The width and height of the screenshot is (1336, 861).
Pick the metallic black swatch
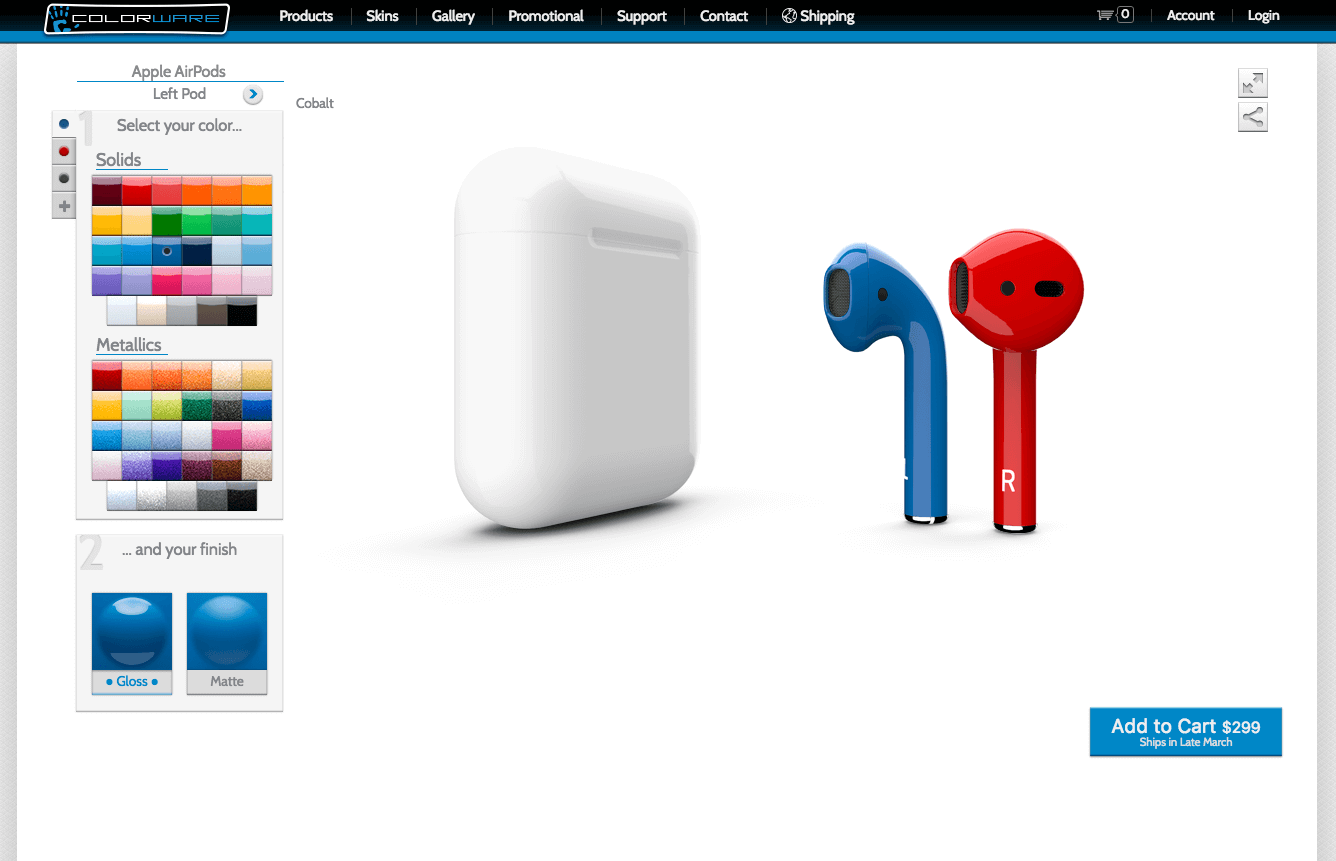click(x=242, y=496)
